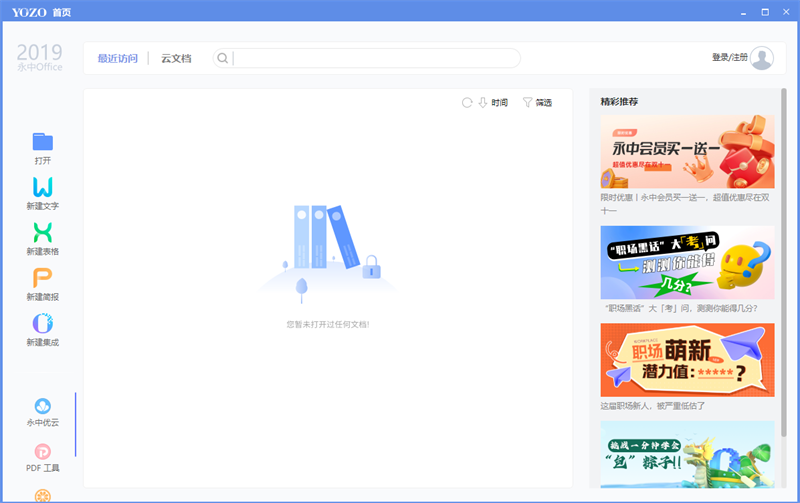800x503 pixels.
Task: Click the search magnifier icon
Action: [223, 58]
